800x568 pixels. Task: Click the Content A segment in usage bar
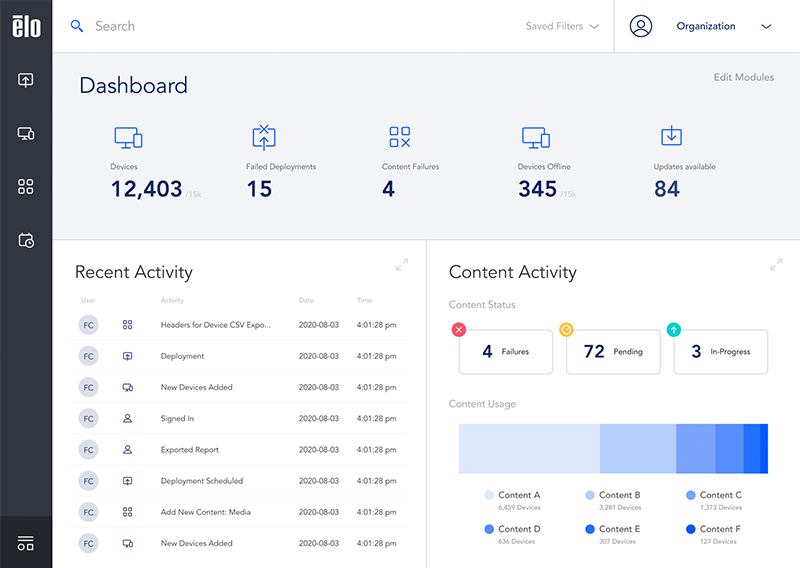click(529, 448)
